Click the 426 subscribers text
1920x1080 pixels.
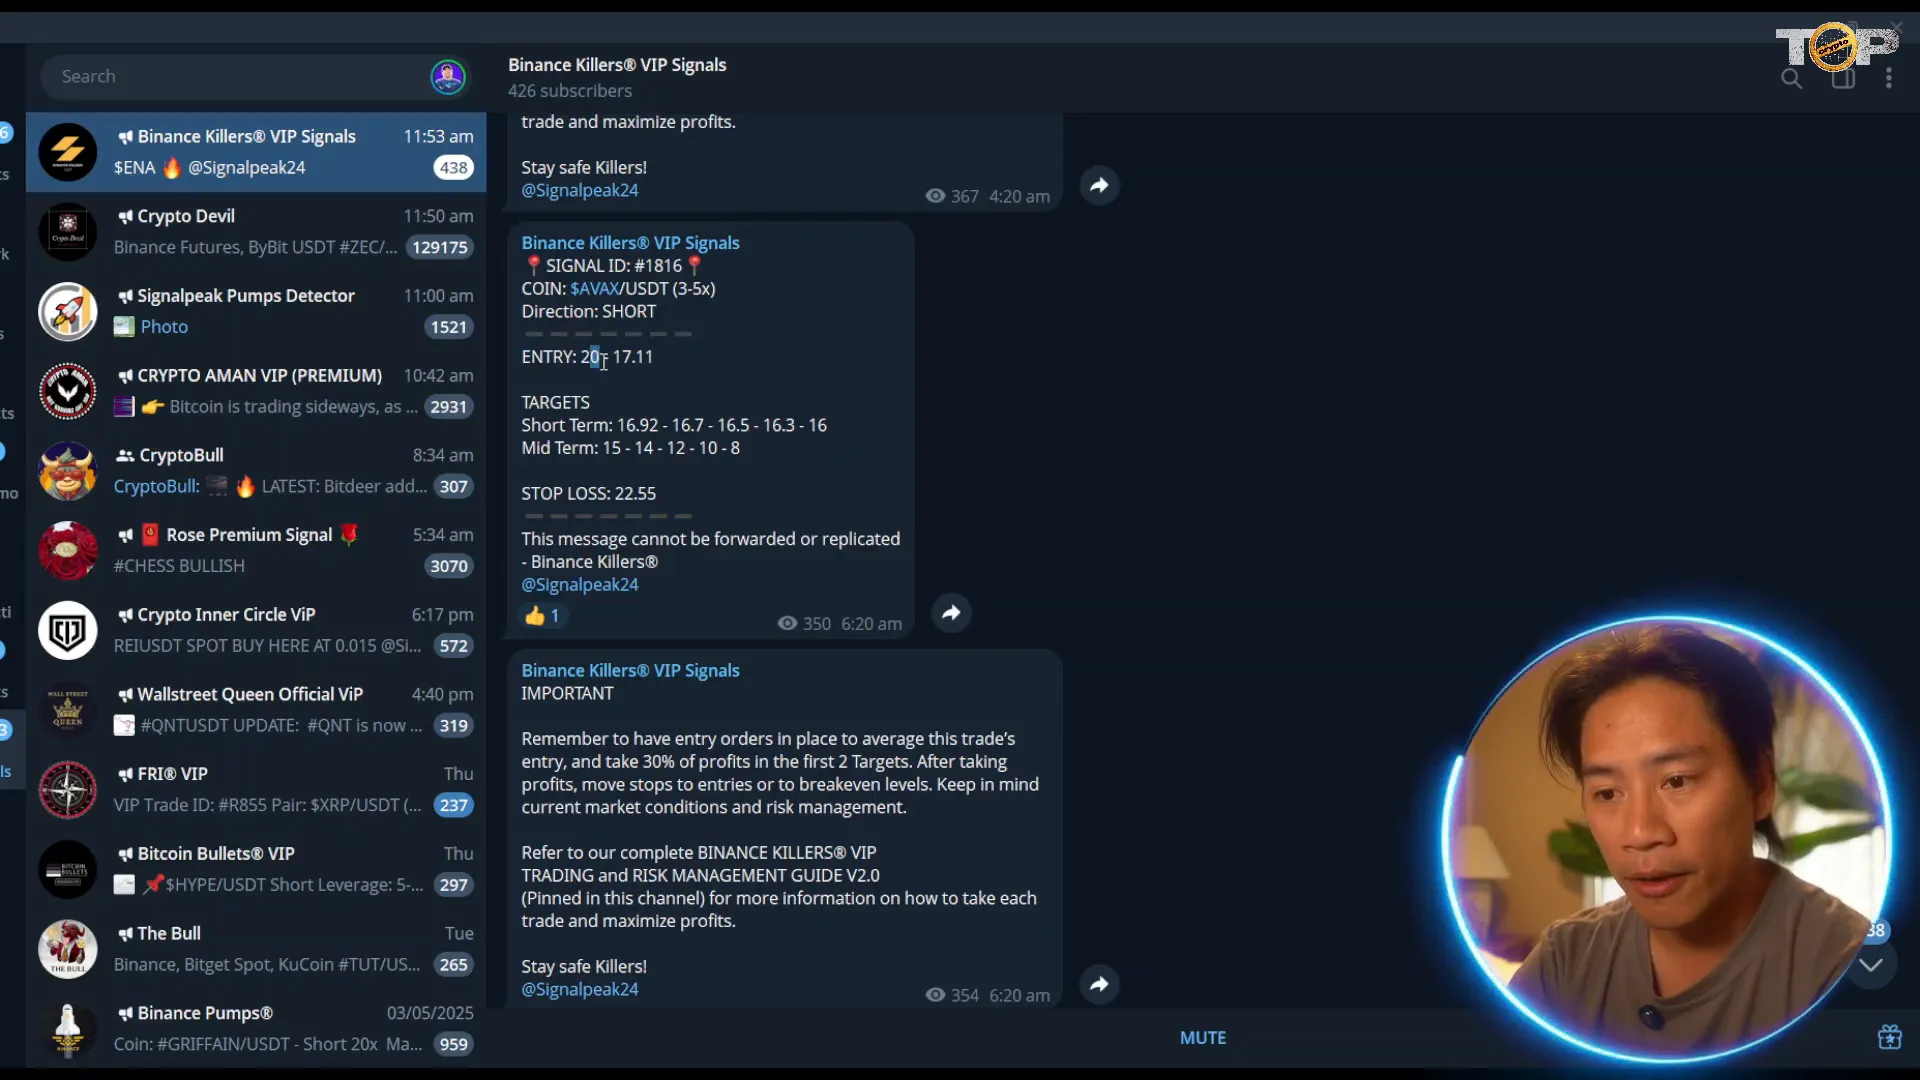coord(570,91)
